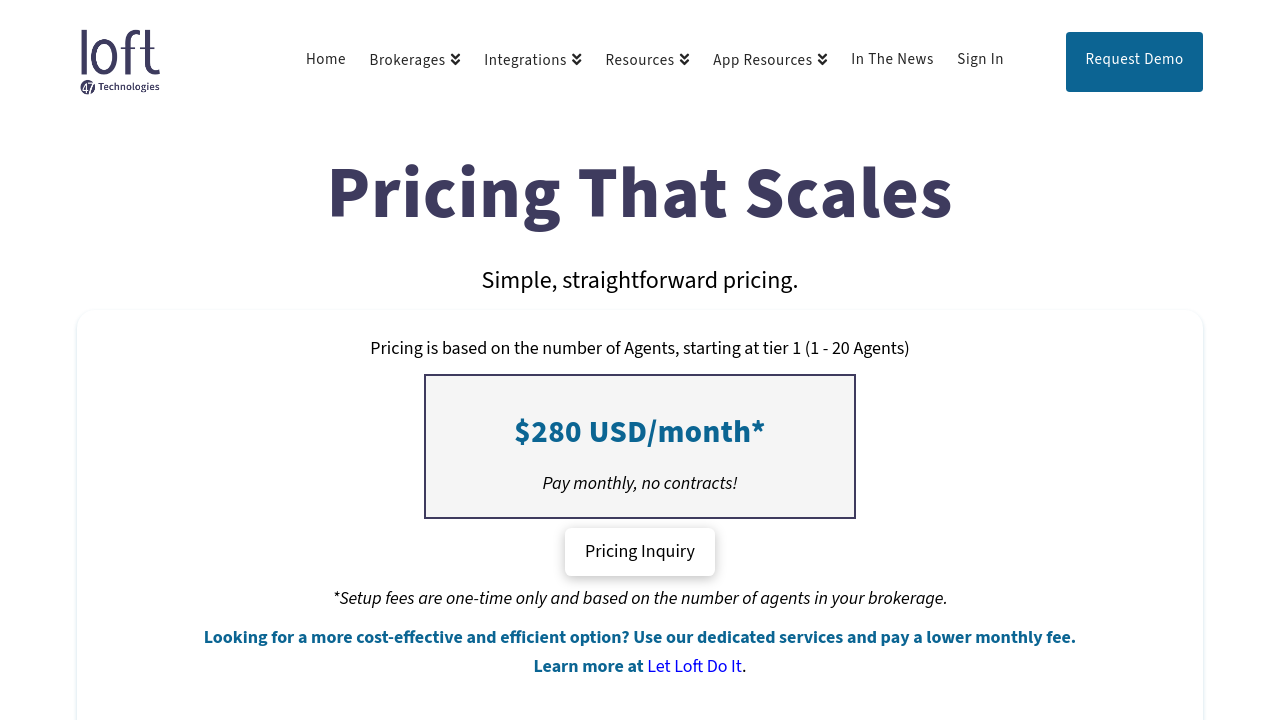Click the setup fees footnote text
This screenshot has width=1280, height=720.
click(640, 599)
